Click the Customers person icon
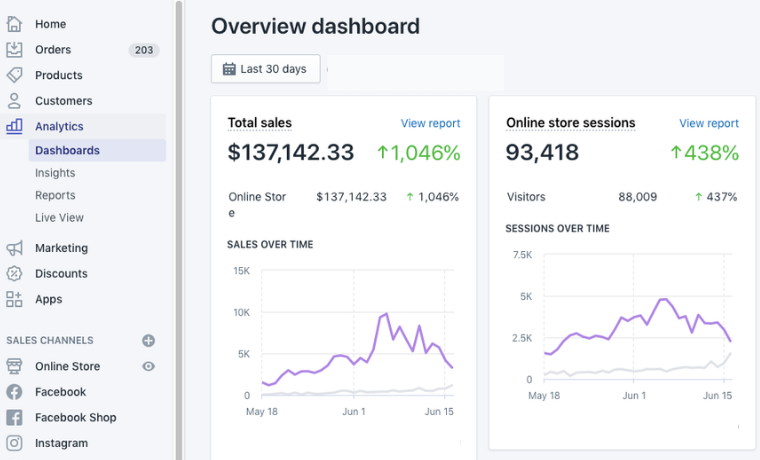 (x=14, y=101)
